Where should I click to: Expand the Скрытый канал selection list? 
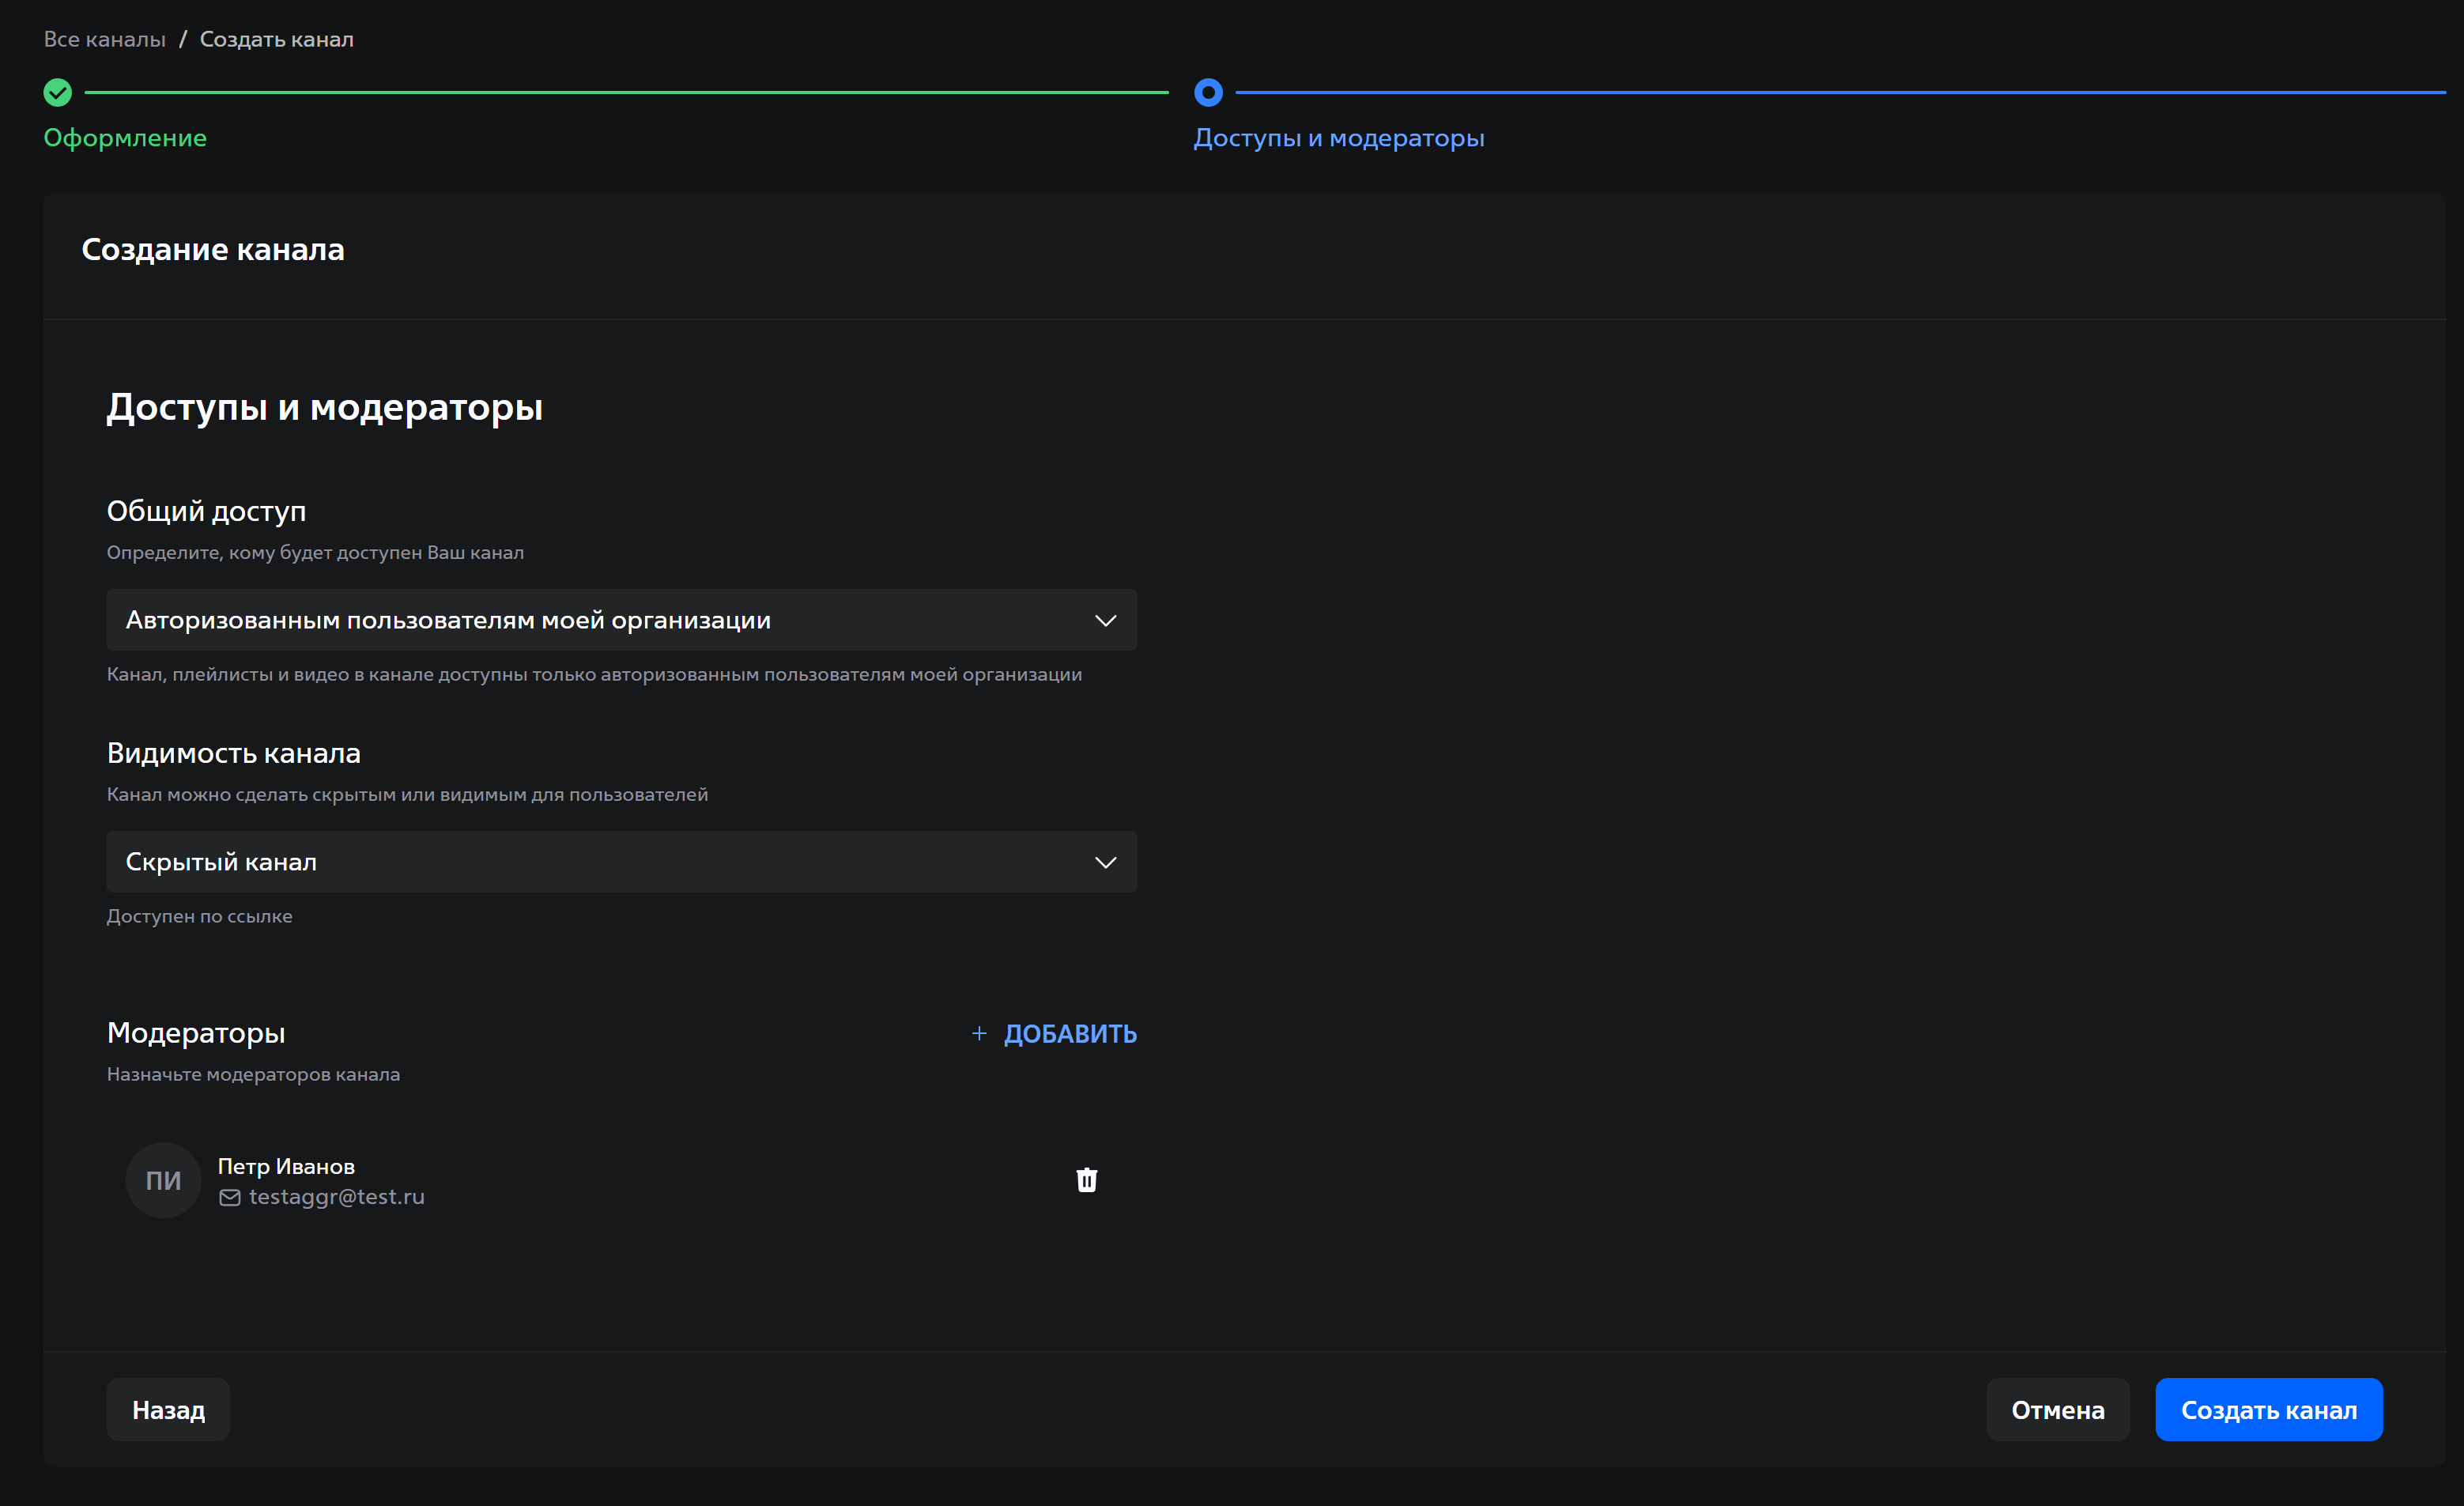(620, 861)
